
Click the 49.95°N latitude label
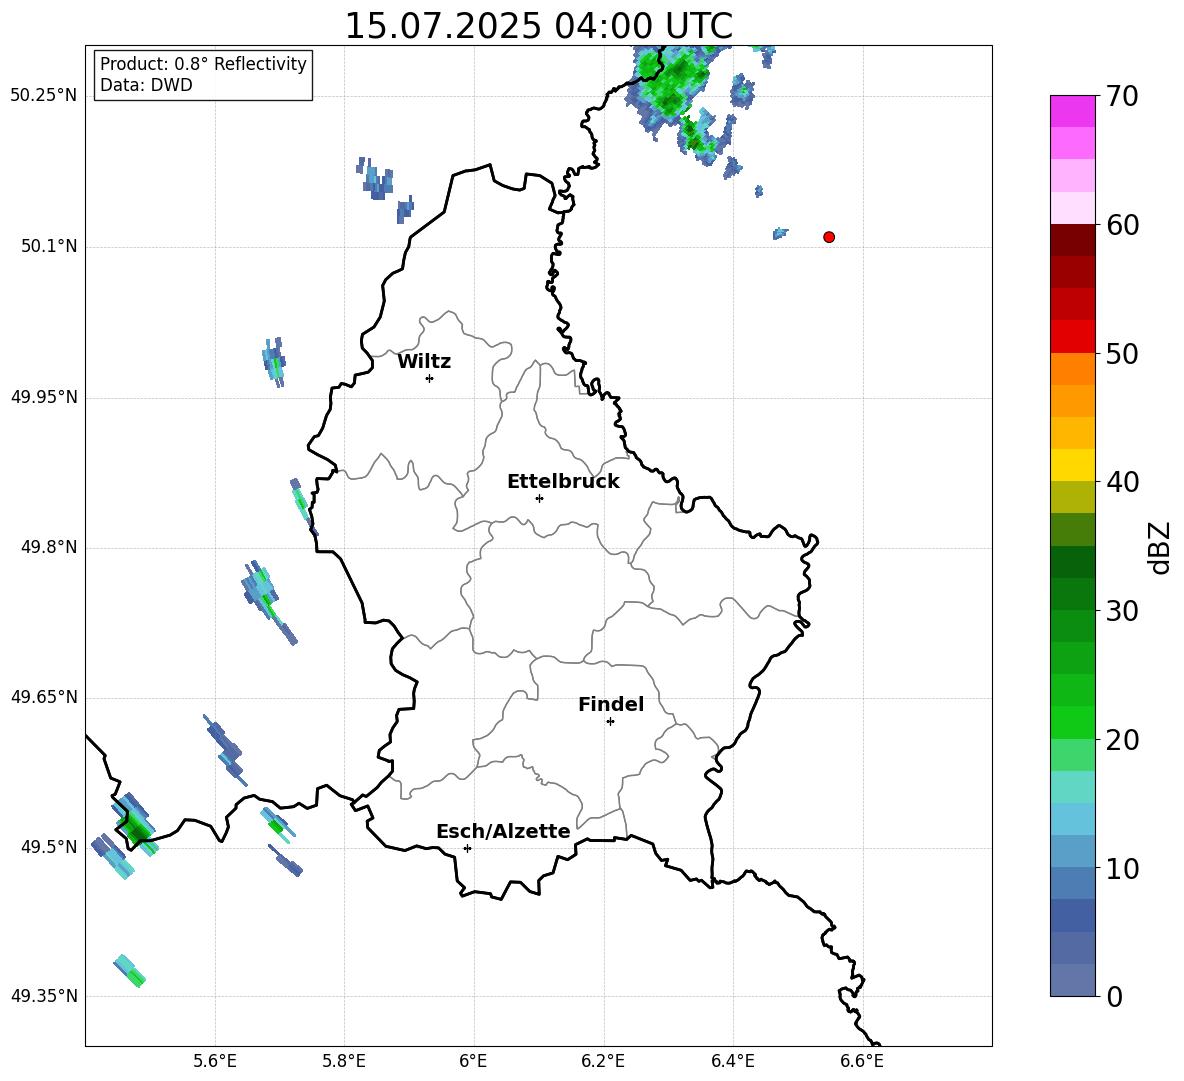coord(43,397)
